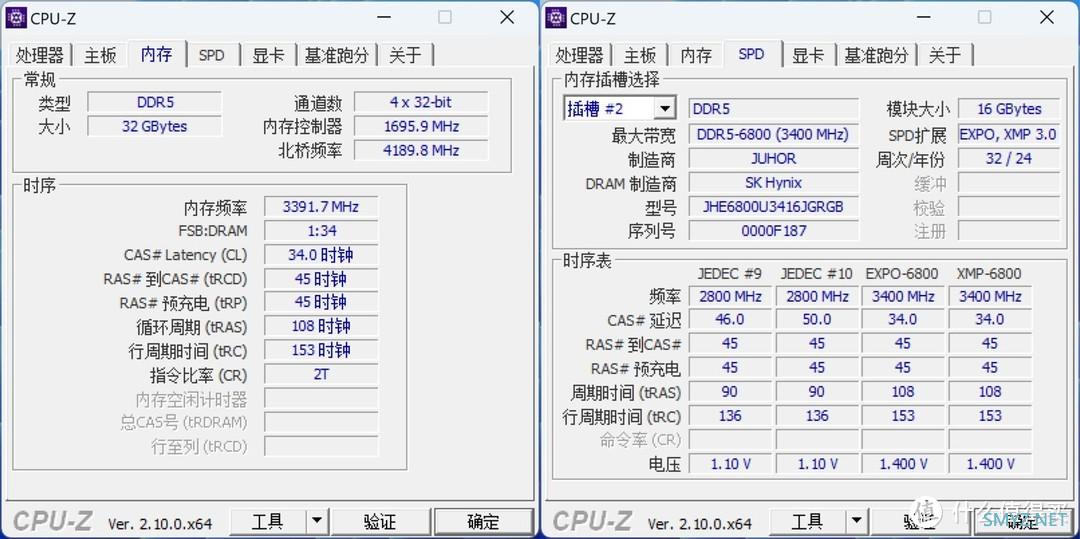
Task: Expand 工具 dropdown arrow in right window
Action: click(856, 522)
